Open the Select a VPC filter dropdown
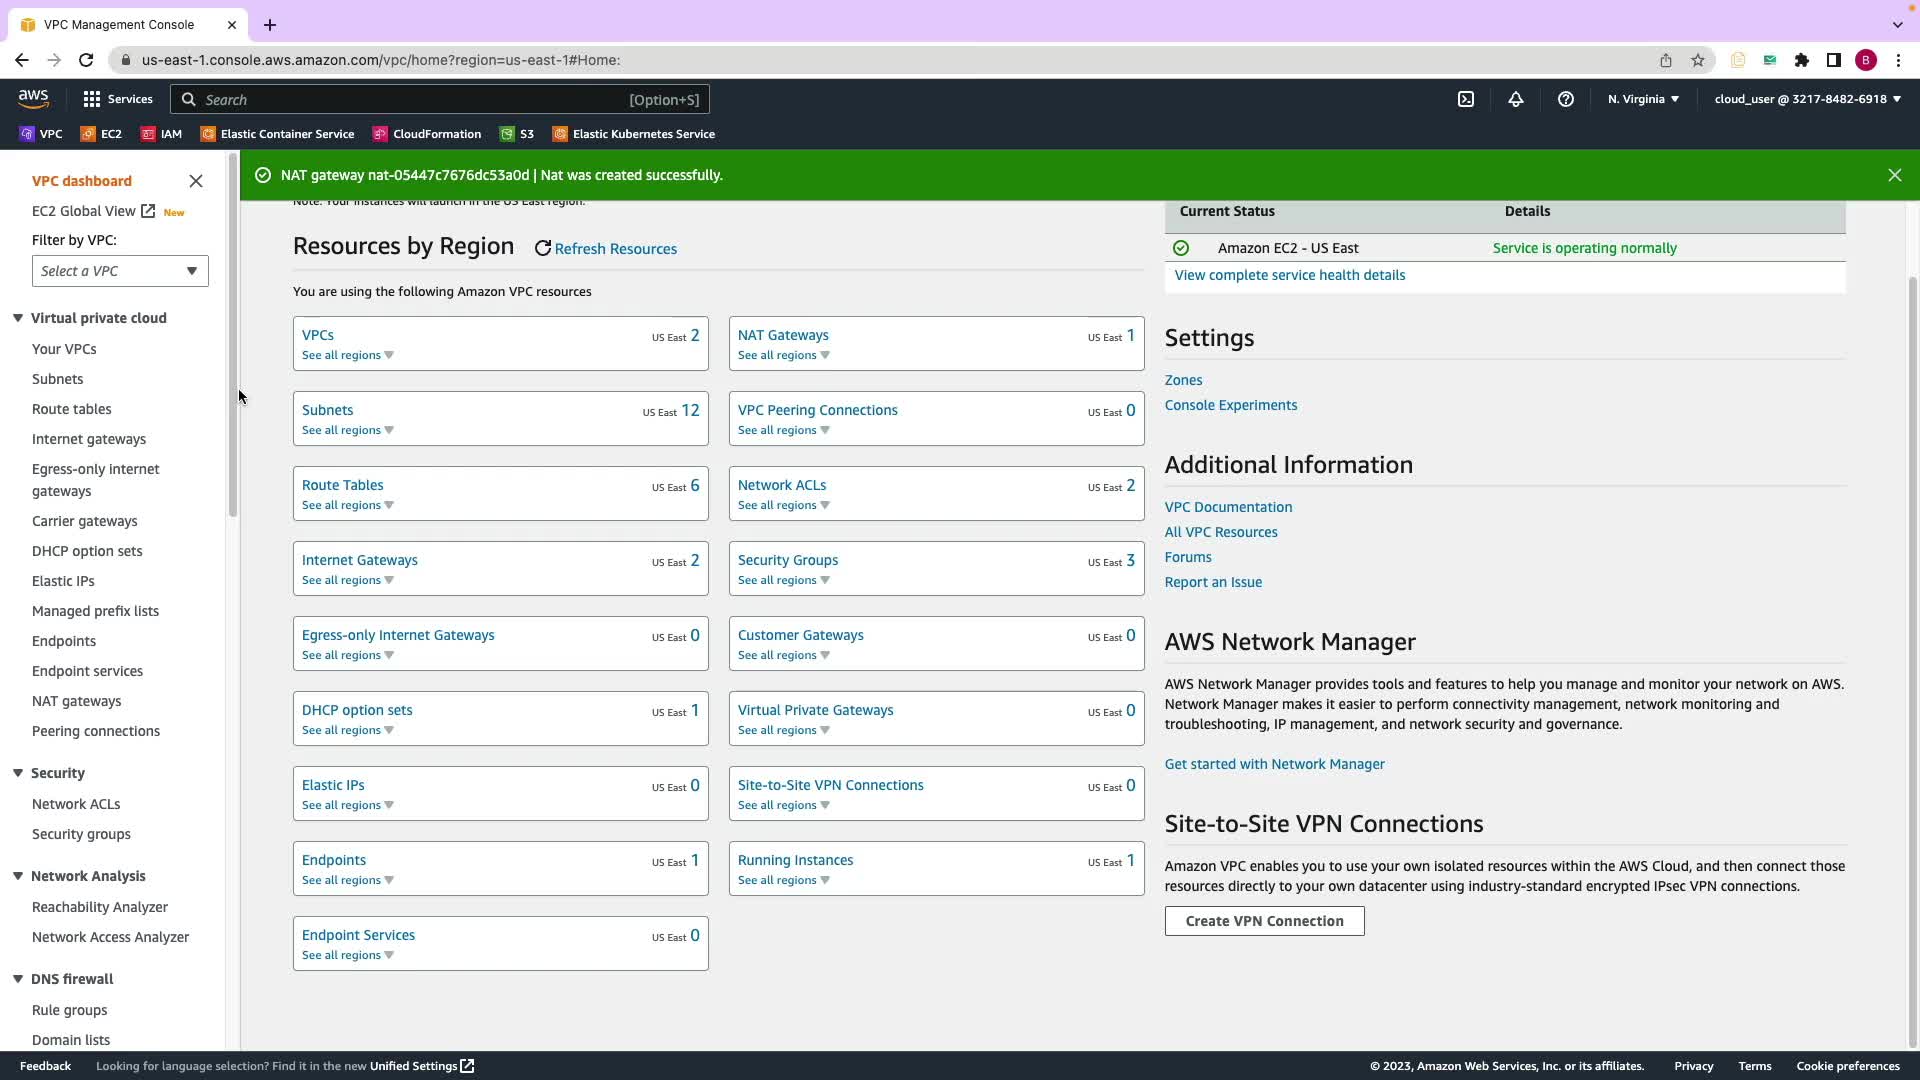This screenshot has height=1080, width=1920. (x=120, y=271)
